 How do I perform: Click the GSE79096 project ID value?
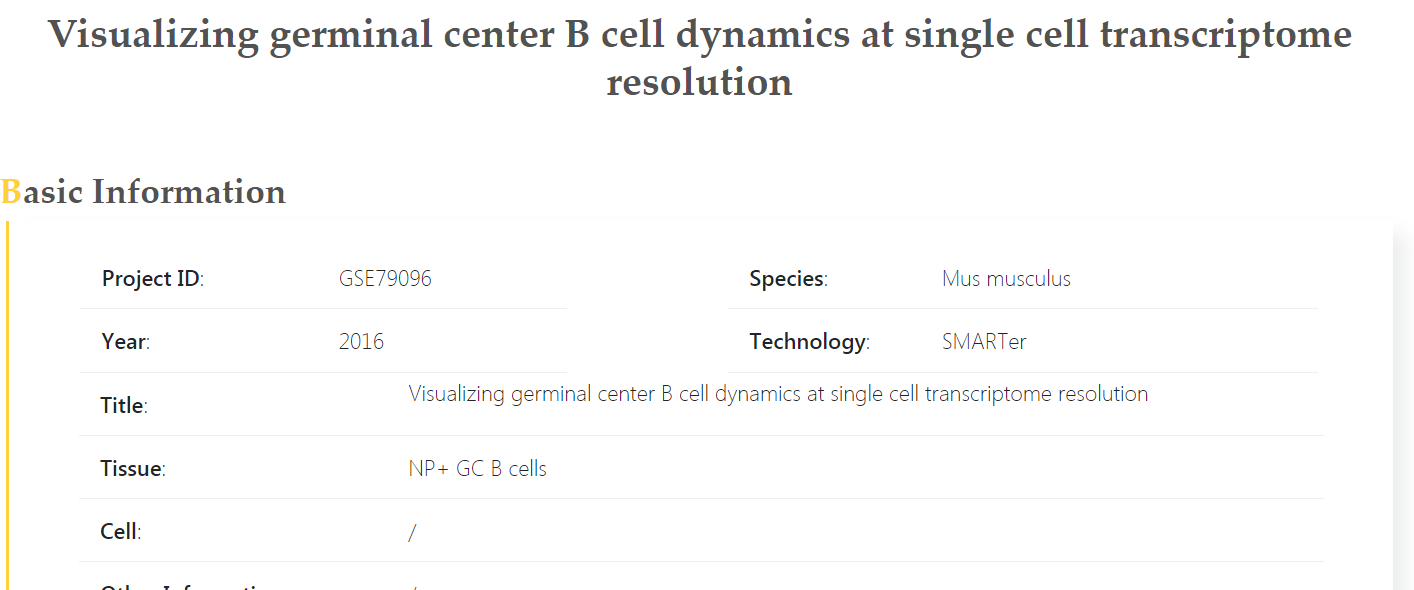point(385,278)
